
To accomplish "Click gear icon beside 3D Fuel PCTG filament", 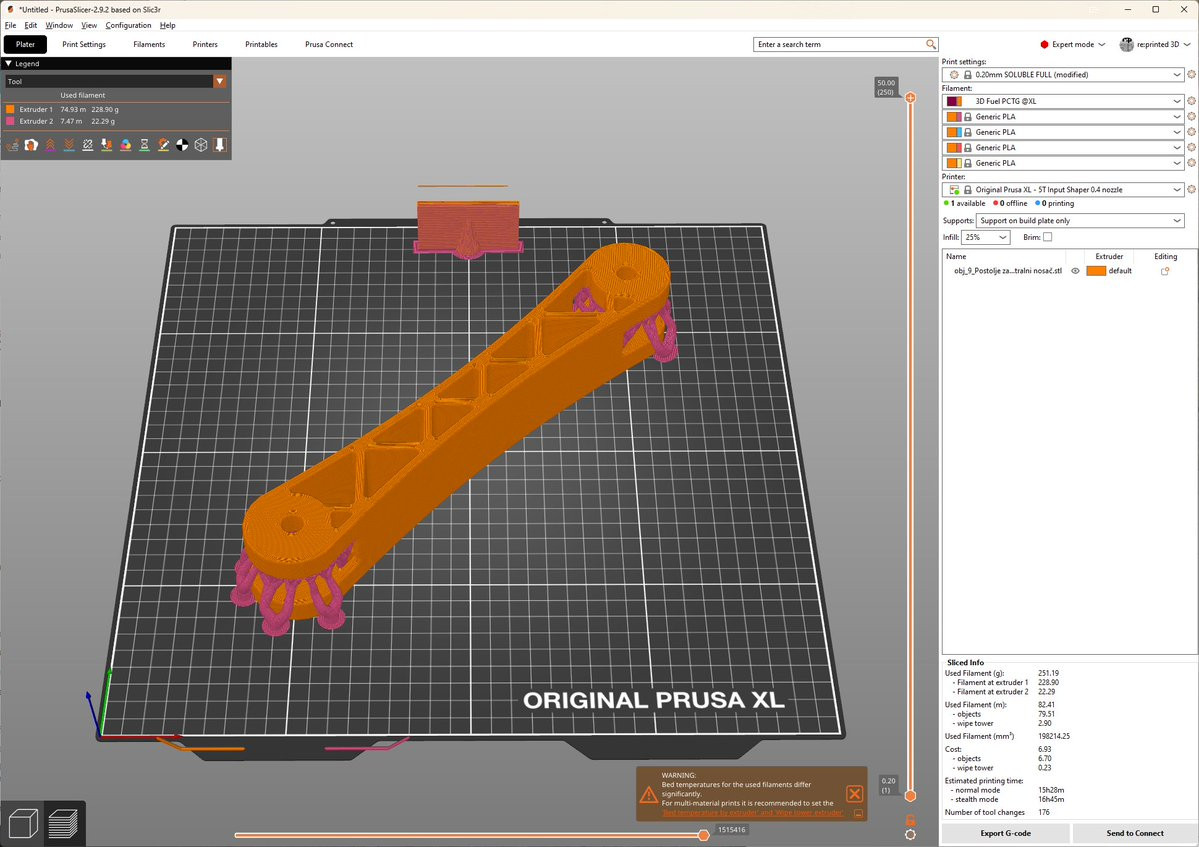I will coord(1191,101).
